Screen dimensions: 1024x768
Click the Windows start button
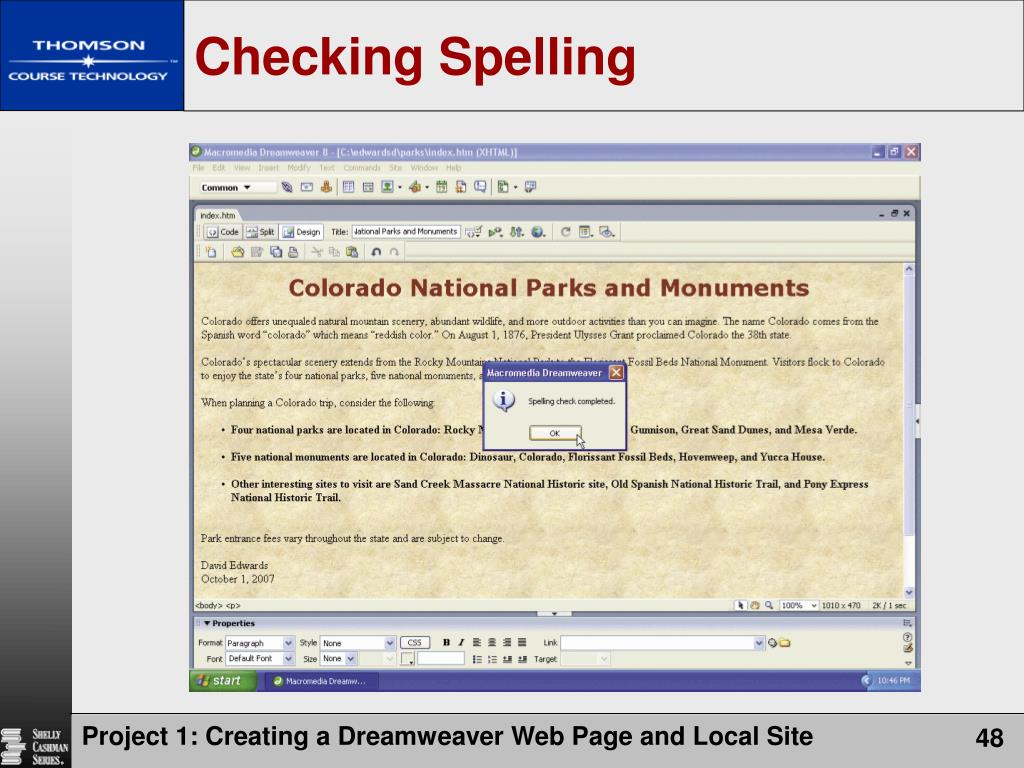(x=223, y=680)
